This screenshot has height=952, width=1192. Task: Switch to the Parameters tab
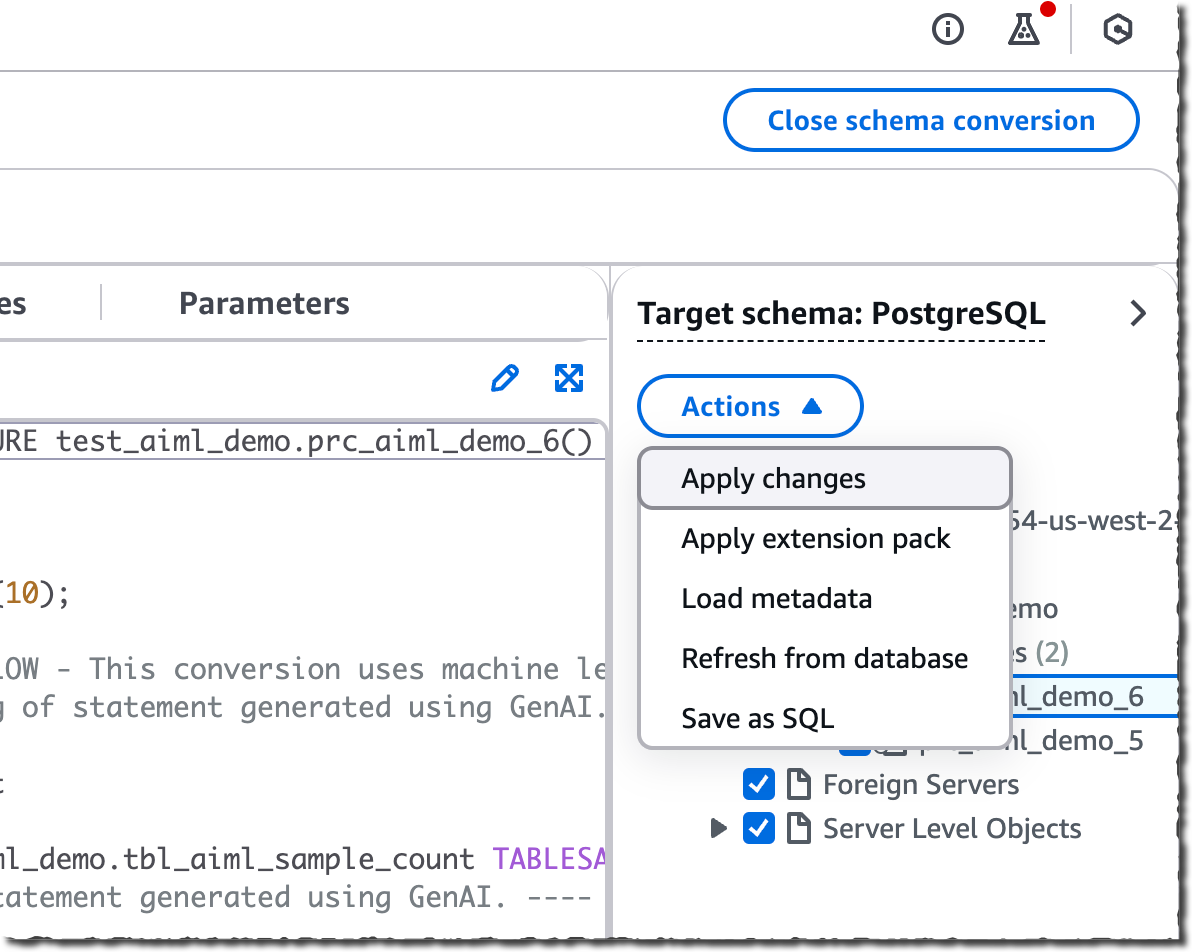[x=264, y=304]
